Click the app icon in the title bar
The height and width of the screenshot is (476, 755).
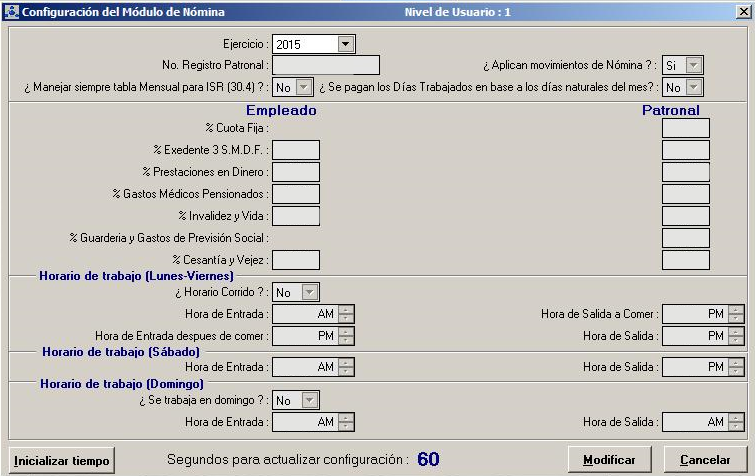click(x=10, y=12)
